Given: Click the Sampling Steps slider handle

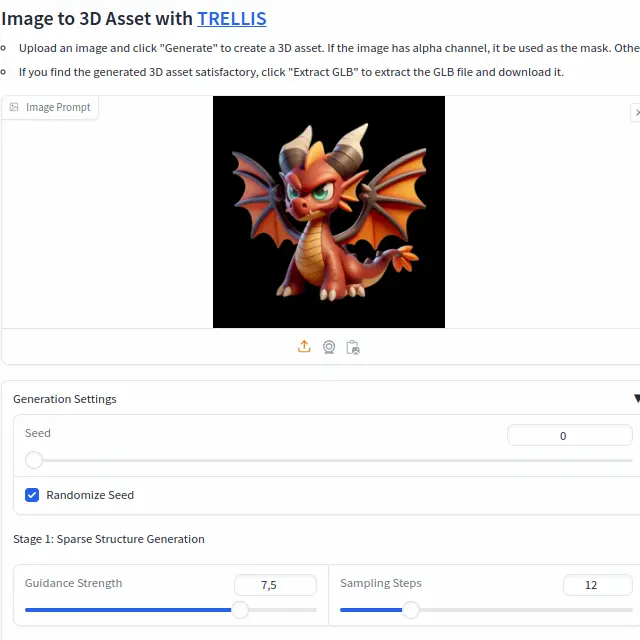Looking at the screenshot, I should 411,610.
